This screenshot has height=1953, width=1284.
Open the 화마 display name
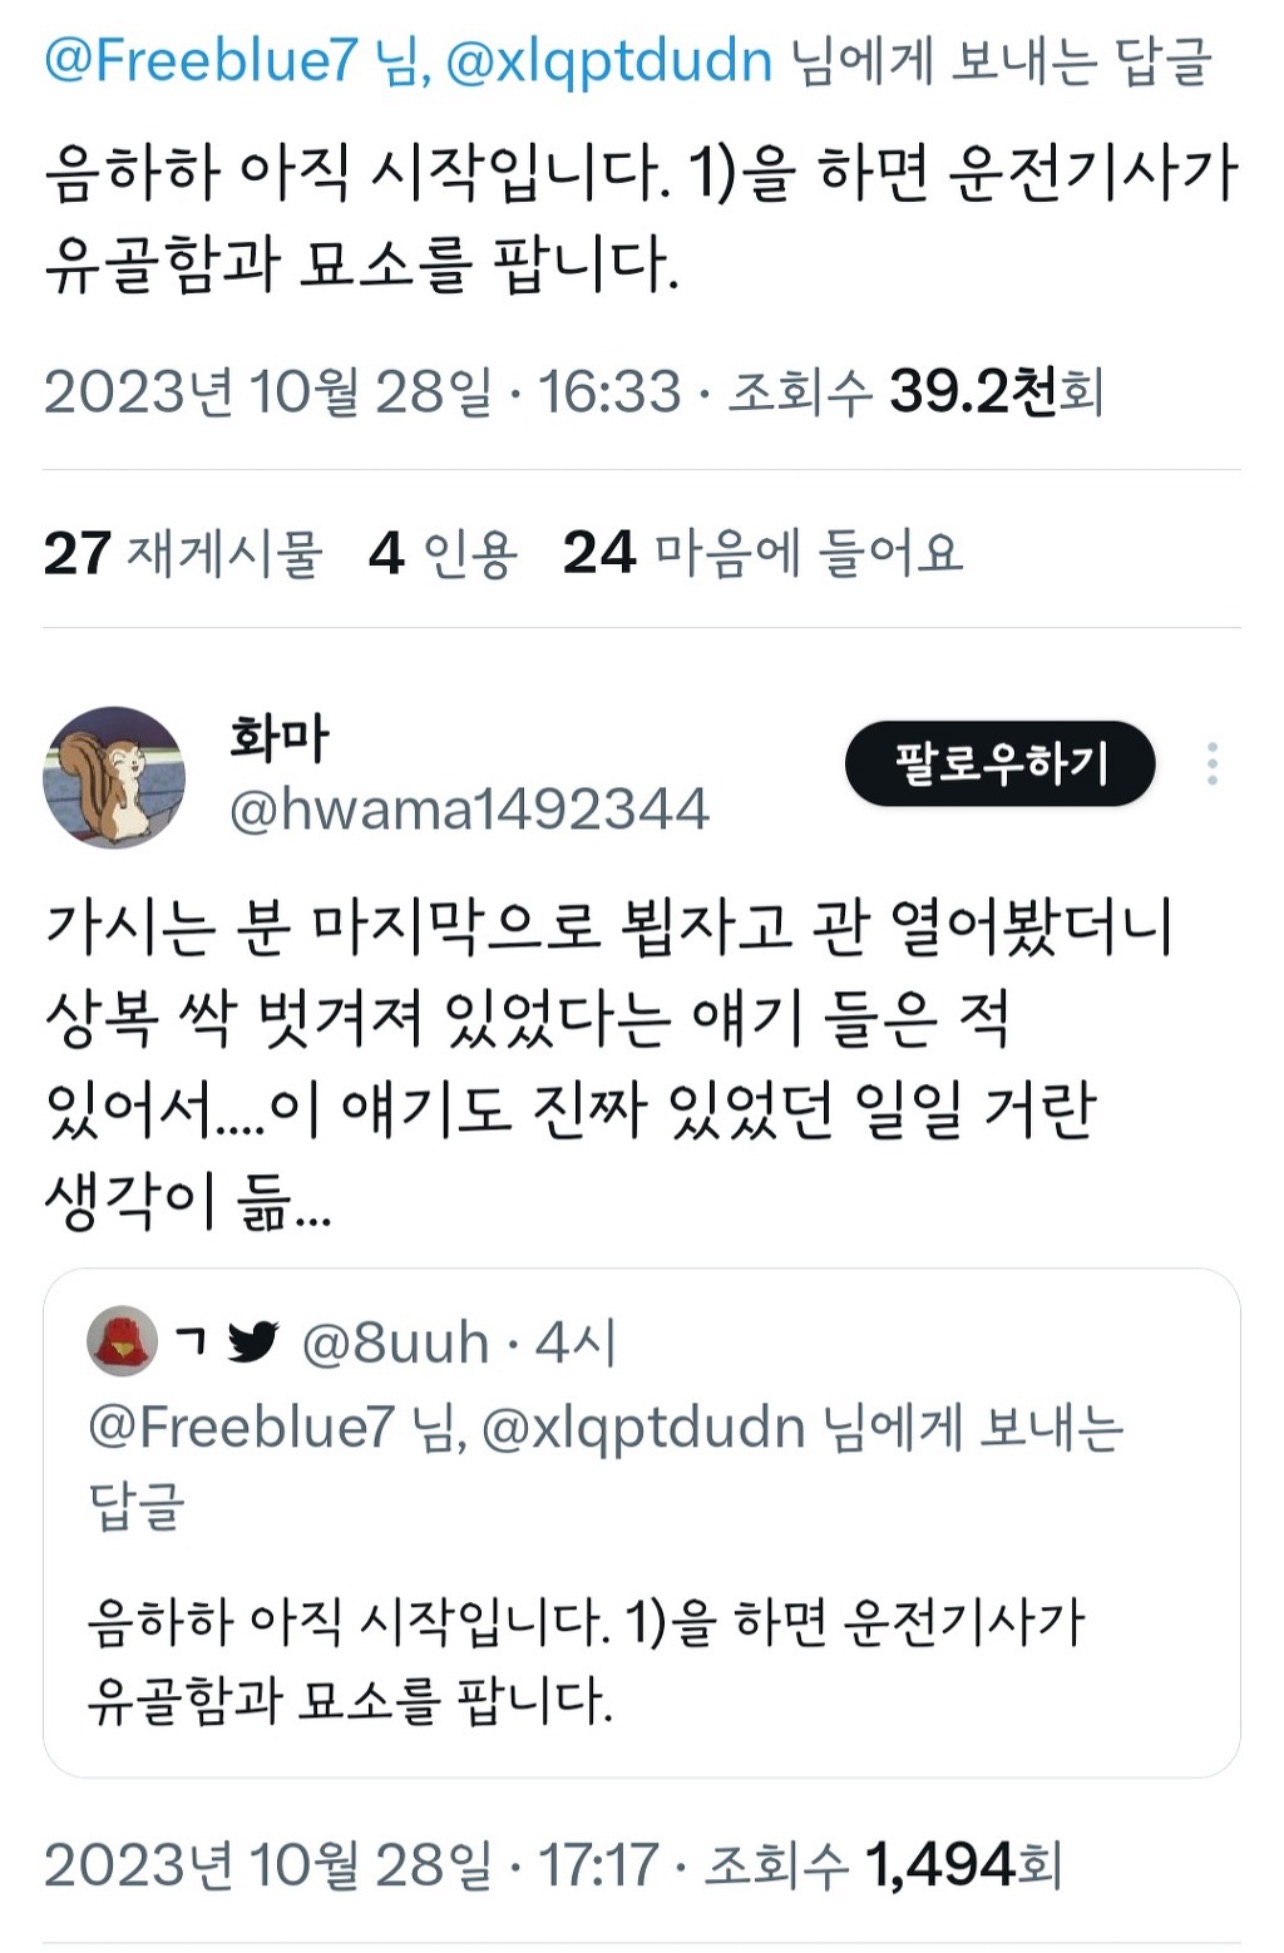point(278,738)
